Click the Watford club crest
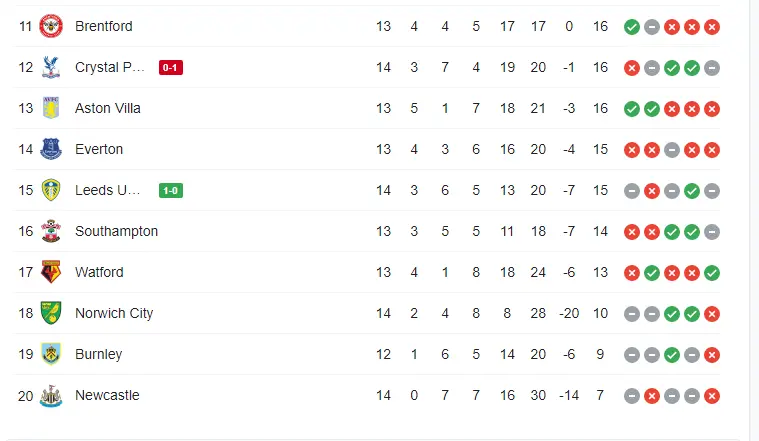This screenshot has width=759, height=441. coord(50,272)
